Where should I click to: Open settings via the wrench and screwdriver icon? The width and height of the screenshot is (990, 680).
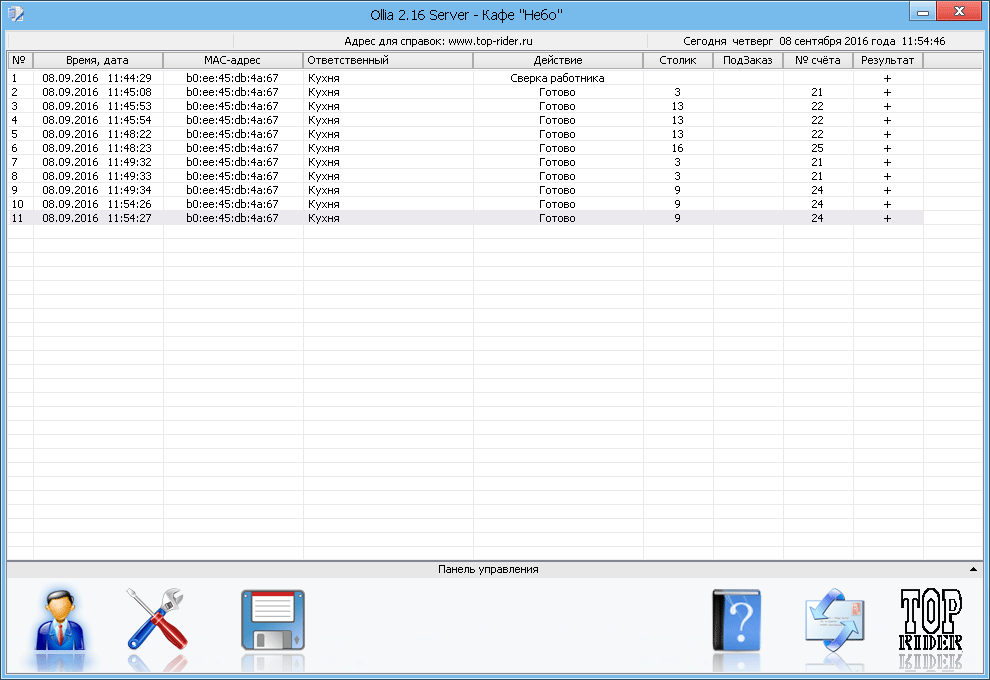coord(157,622)
